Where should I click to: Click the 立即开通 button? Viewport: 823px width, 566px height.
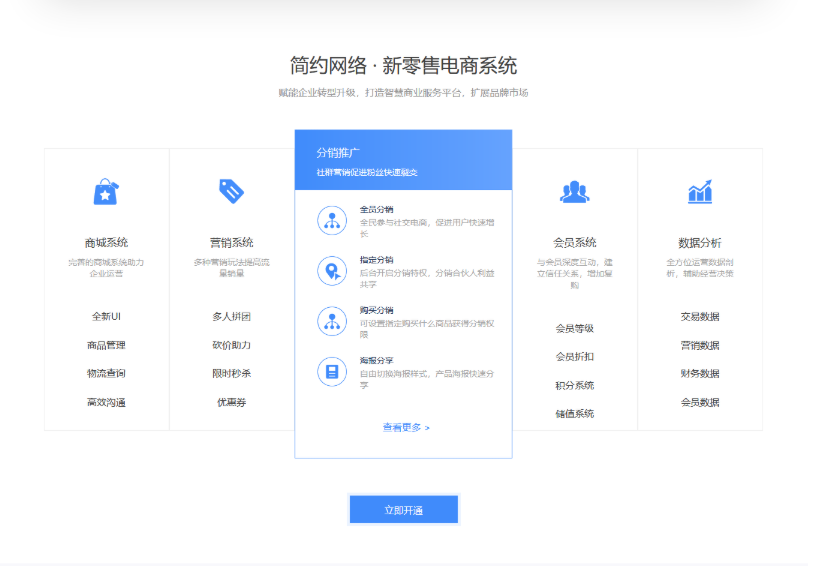(404, 510)
